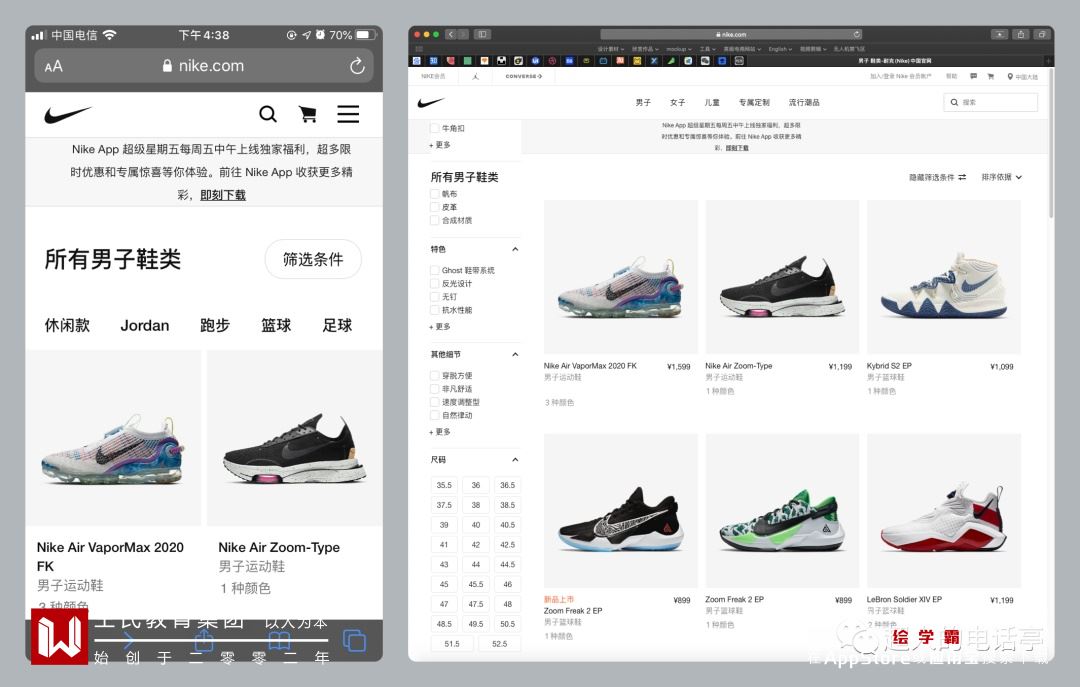The image size is (1080, 687).
Task: Tap the search magnifier in the mobile Nike header
Action: tap(268, 114)
